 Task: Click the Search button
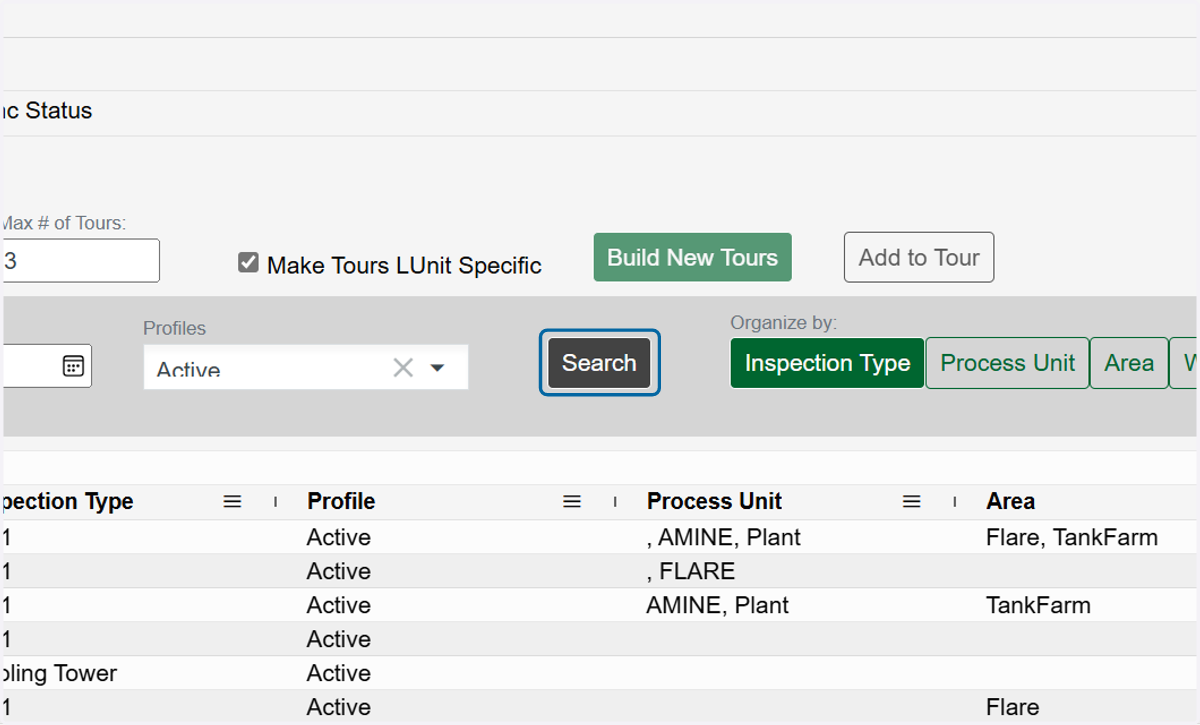click(x=599, y=363)
